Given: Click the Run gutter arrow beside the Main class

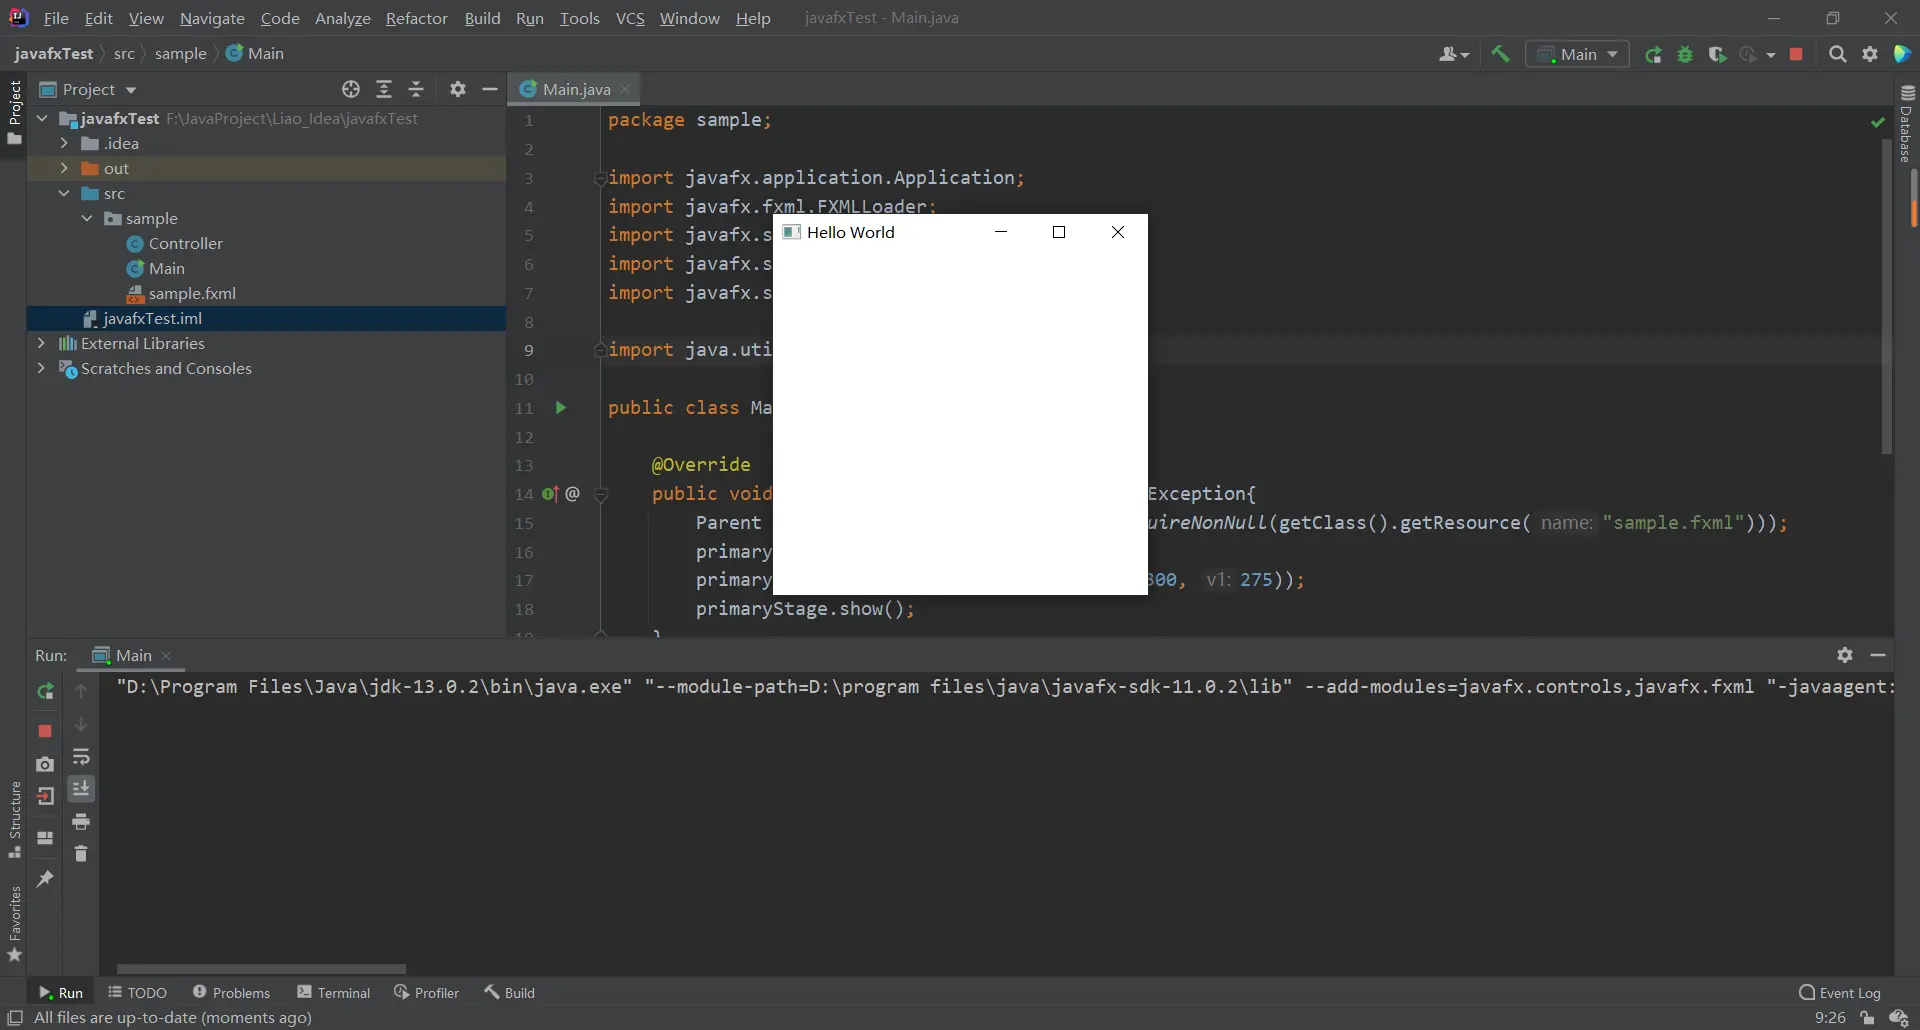Looking at the screenshot, I should coord(561,408).
